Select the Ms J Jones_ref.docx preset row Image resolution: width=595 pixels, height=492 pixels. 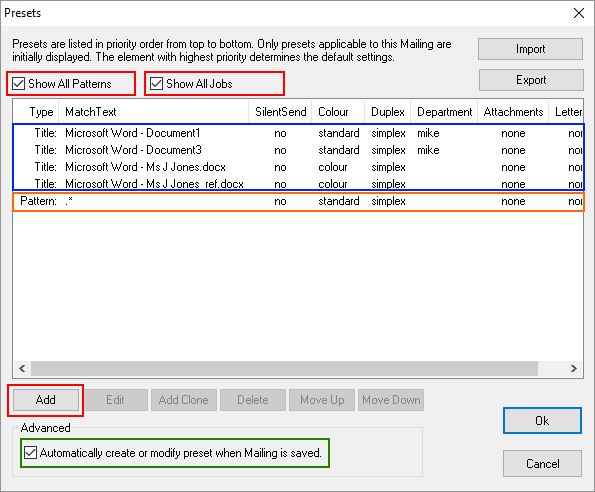coord(298,183)
